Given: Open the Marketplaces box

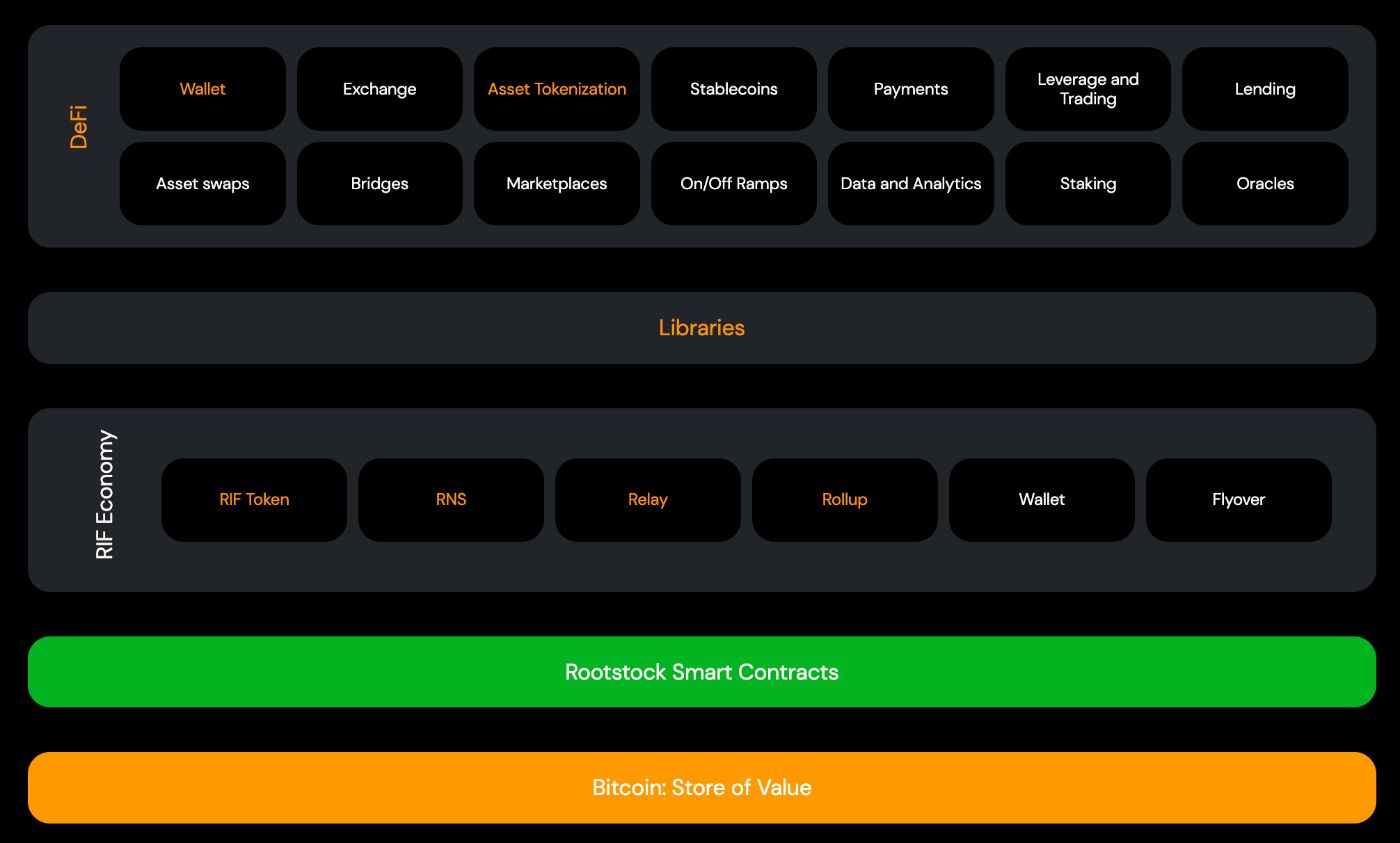Looking at the screenshot, I should 557,183.
